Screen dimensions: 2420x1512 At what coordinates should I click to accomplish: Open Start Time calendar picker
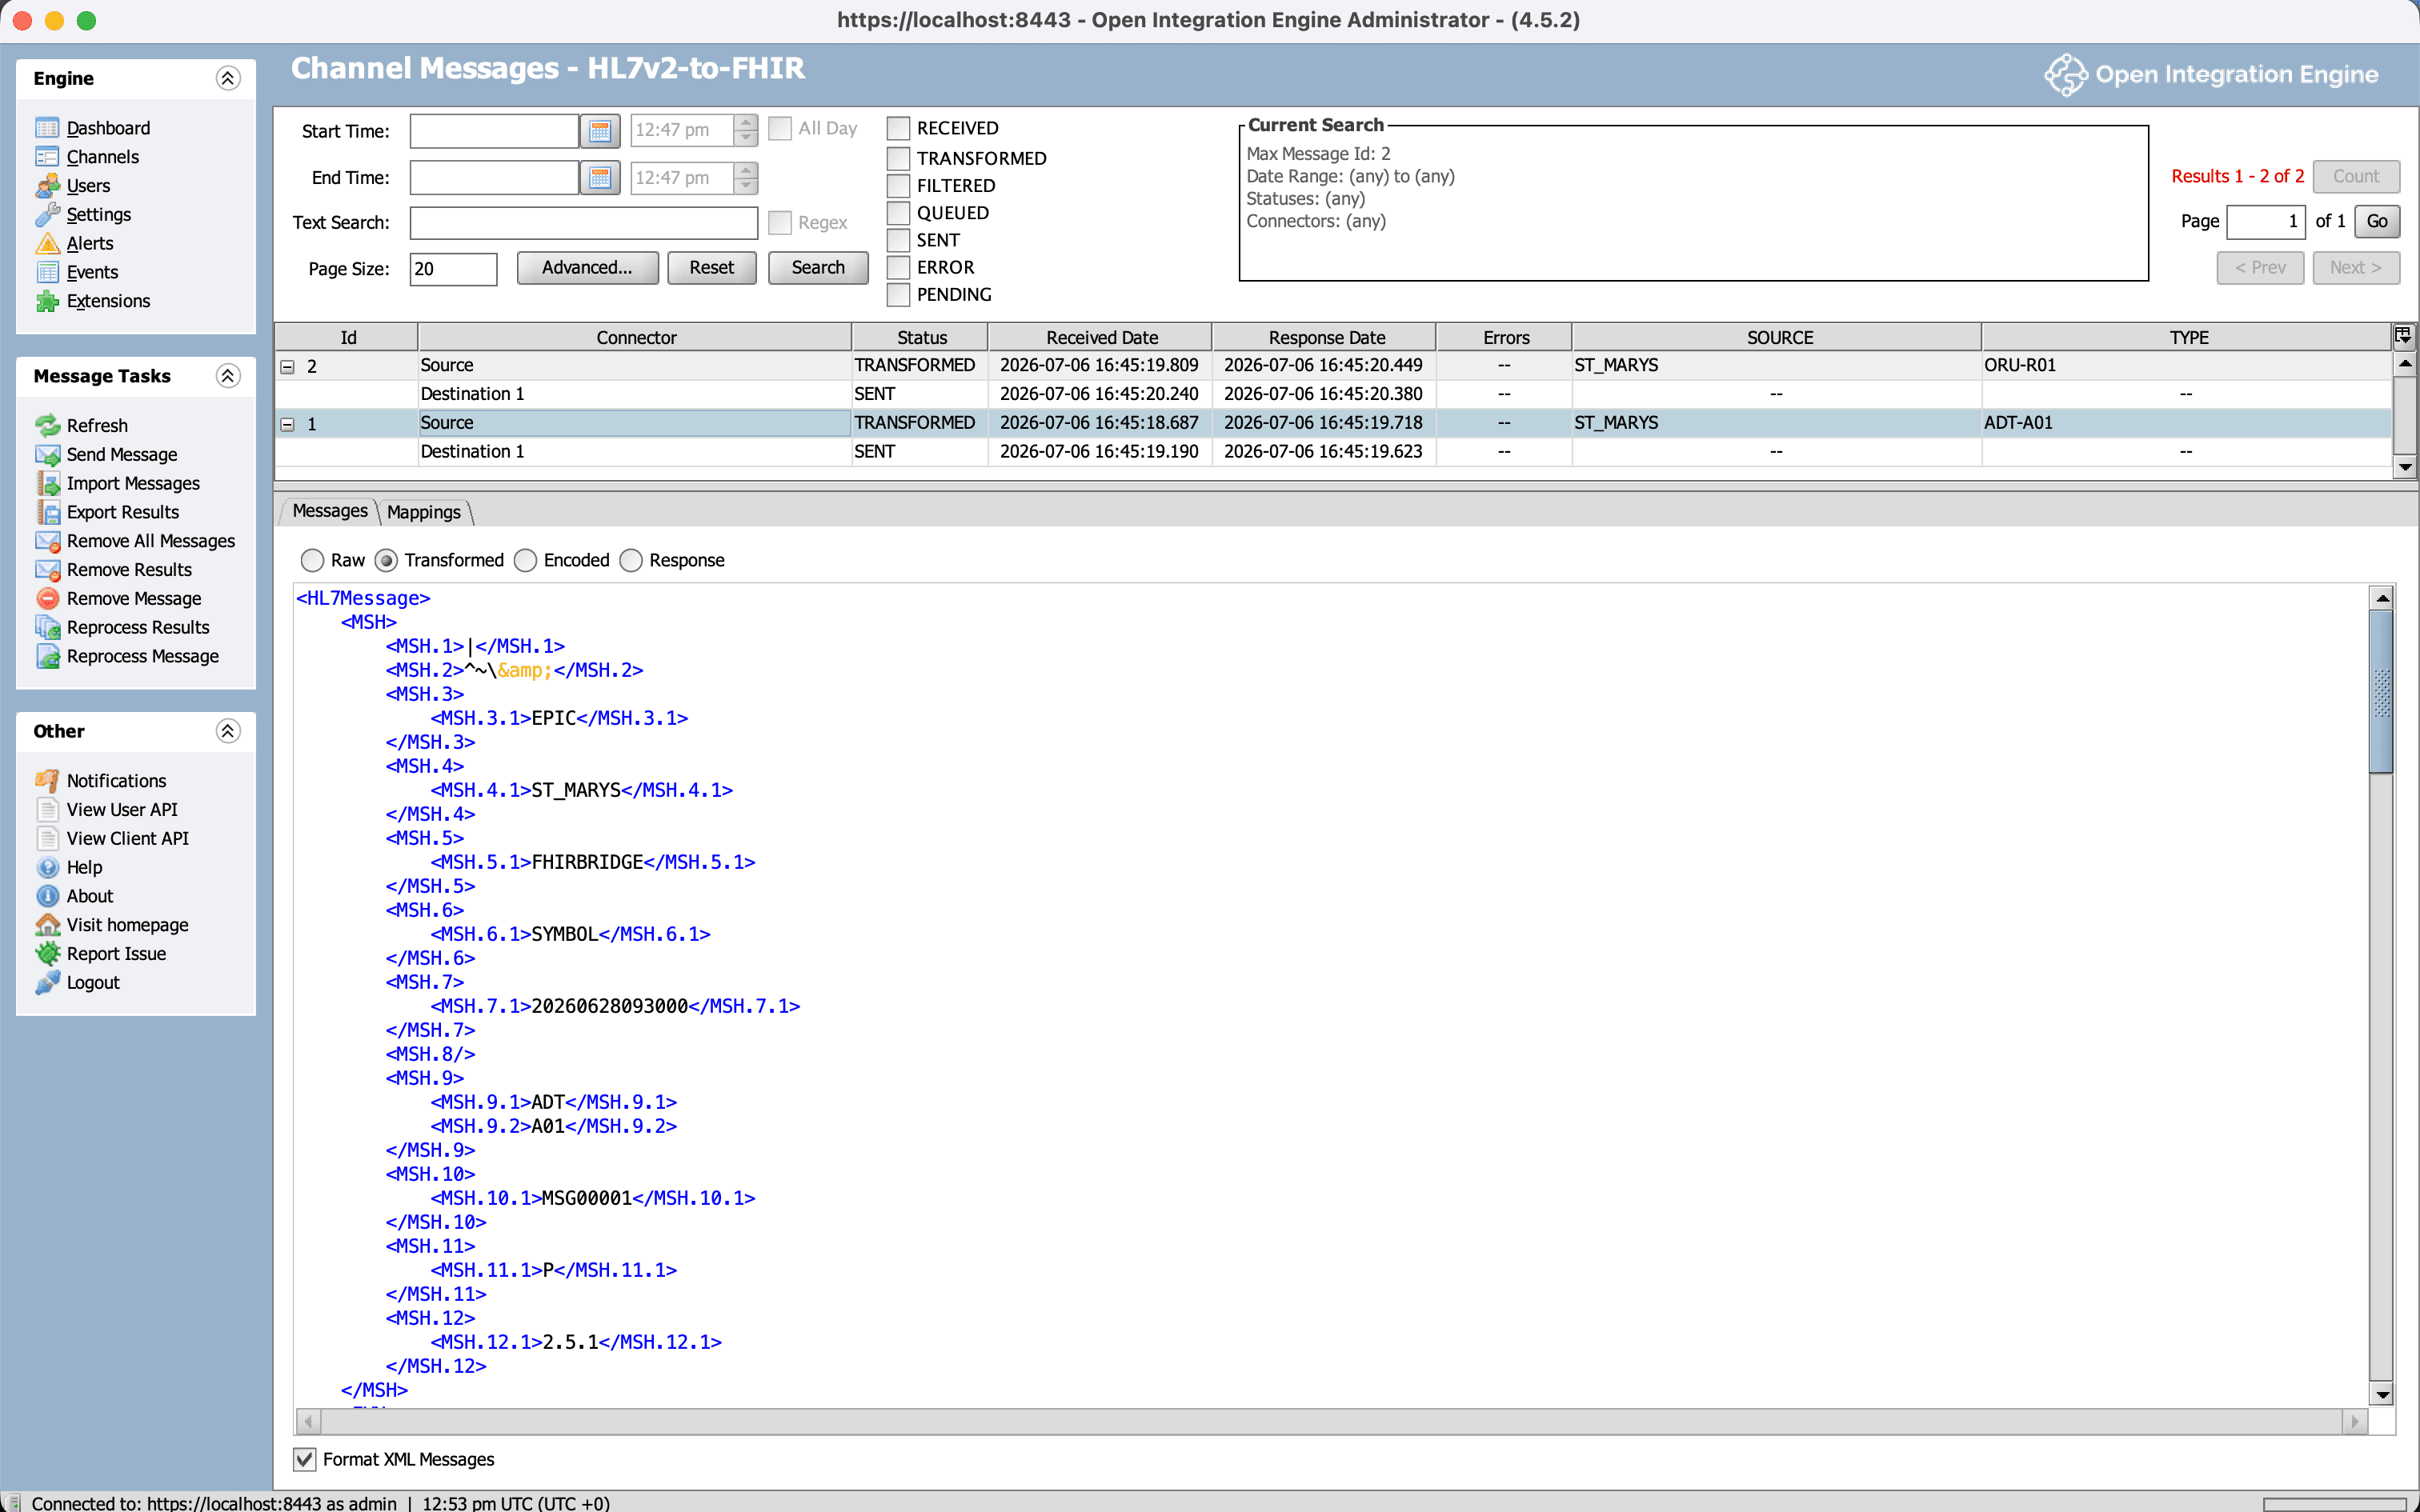tap(600, 130)
